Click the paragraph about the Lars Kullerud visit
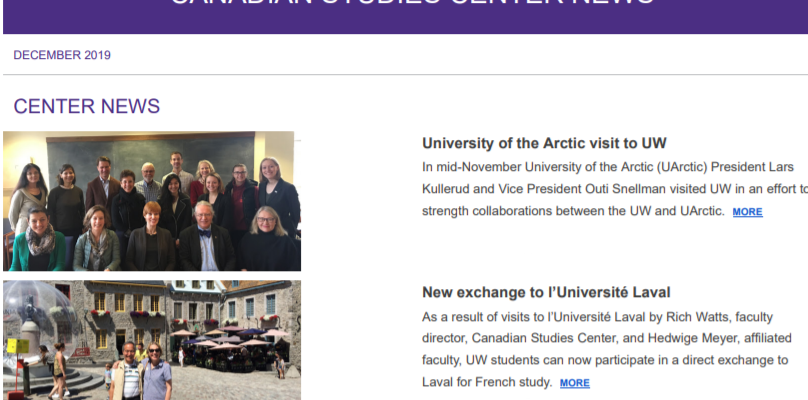The width and height of the screenshot is (808, 400). pyautogui.click(x=615, y=189)
